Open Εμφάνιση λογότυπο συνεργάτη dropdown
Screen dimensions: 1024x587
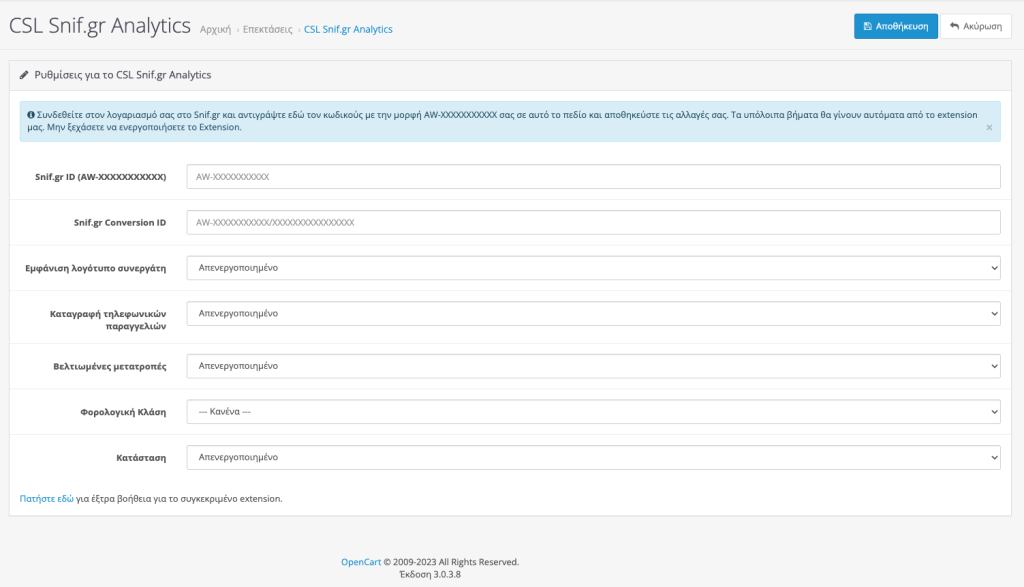593,268
